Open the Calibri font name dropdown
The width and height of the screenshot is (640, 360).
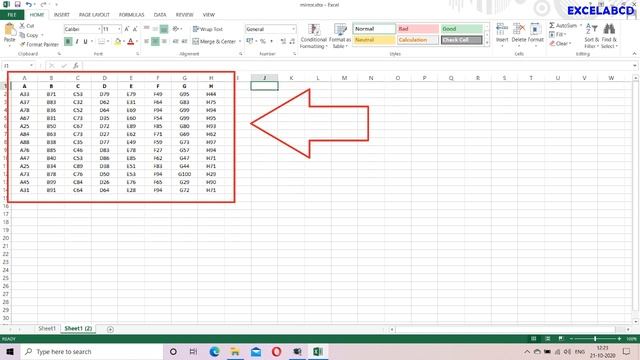(x=99, y=29)
